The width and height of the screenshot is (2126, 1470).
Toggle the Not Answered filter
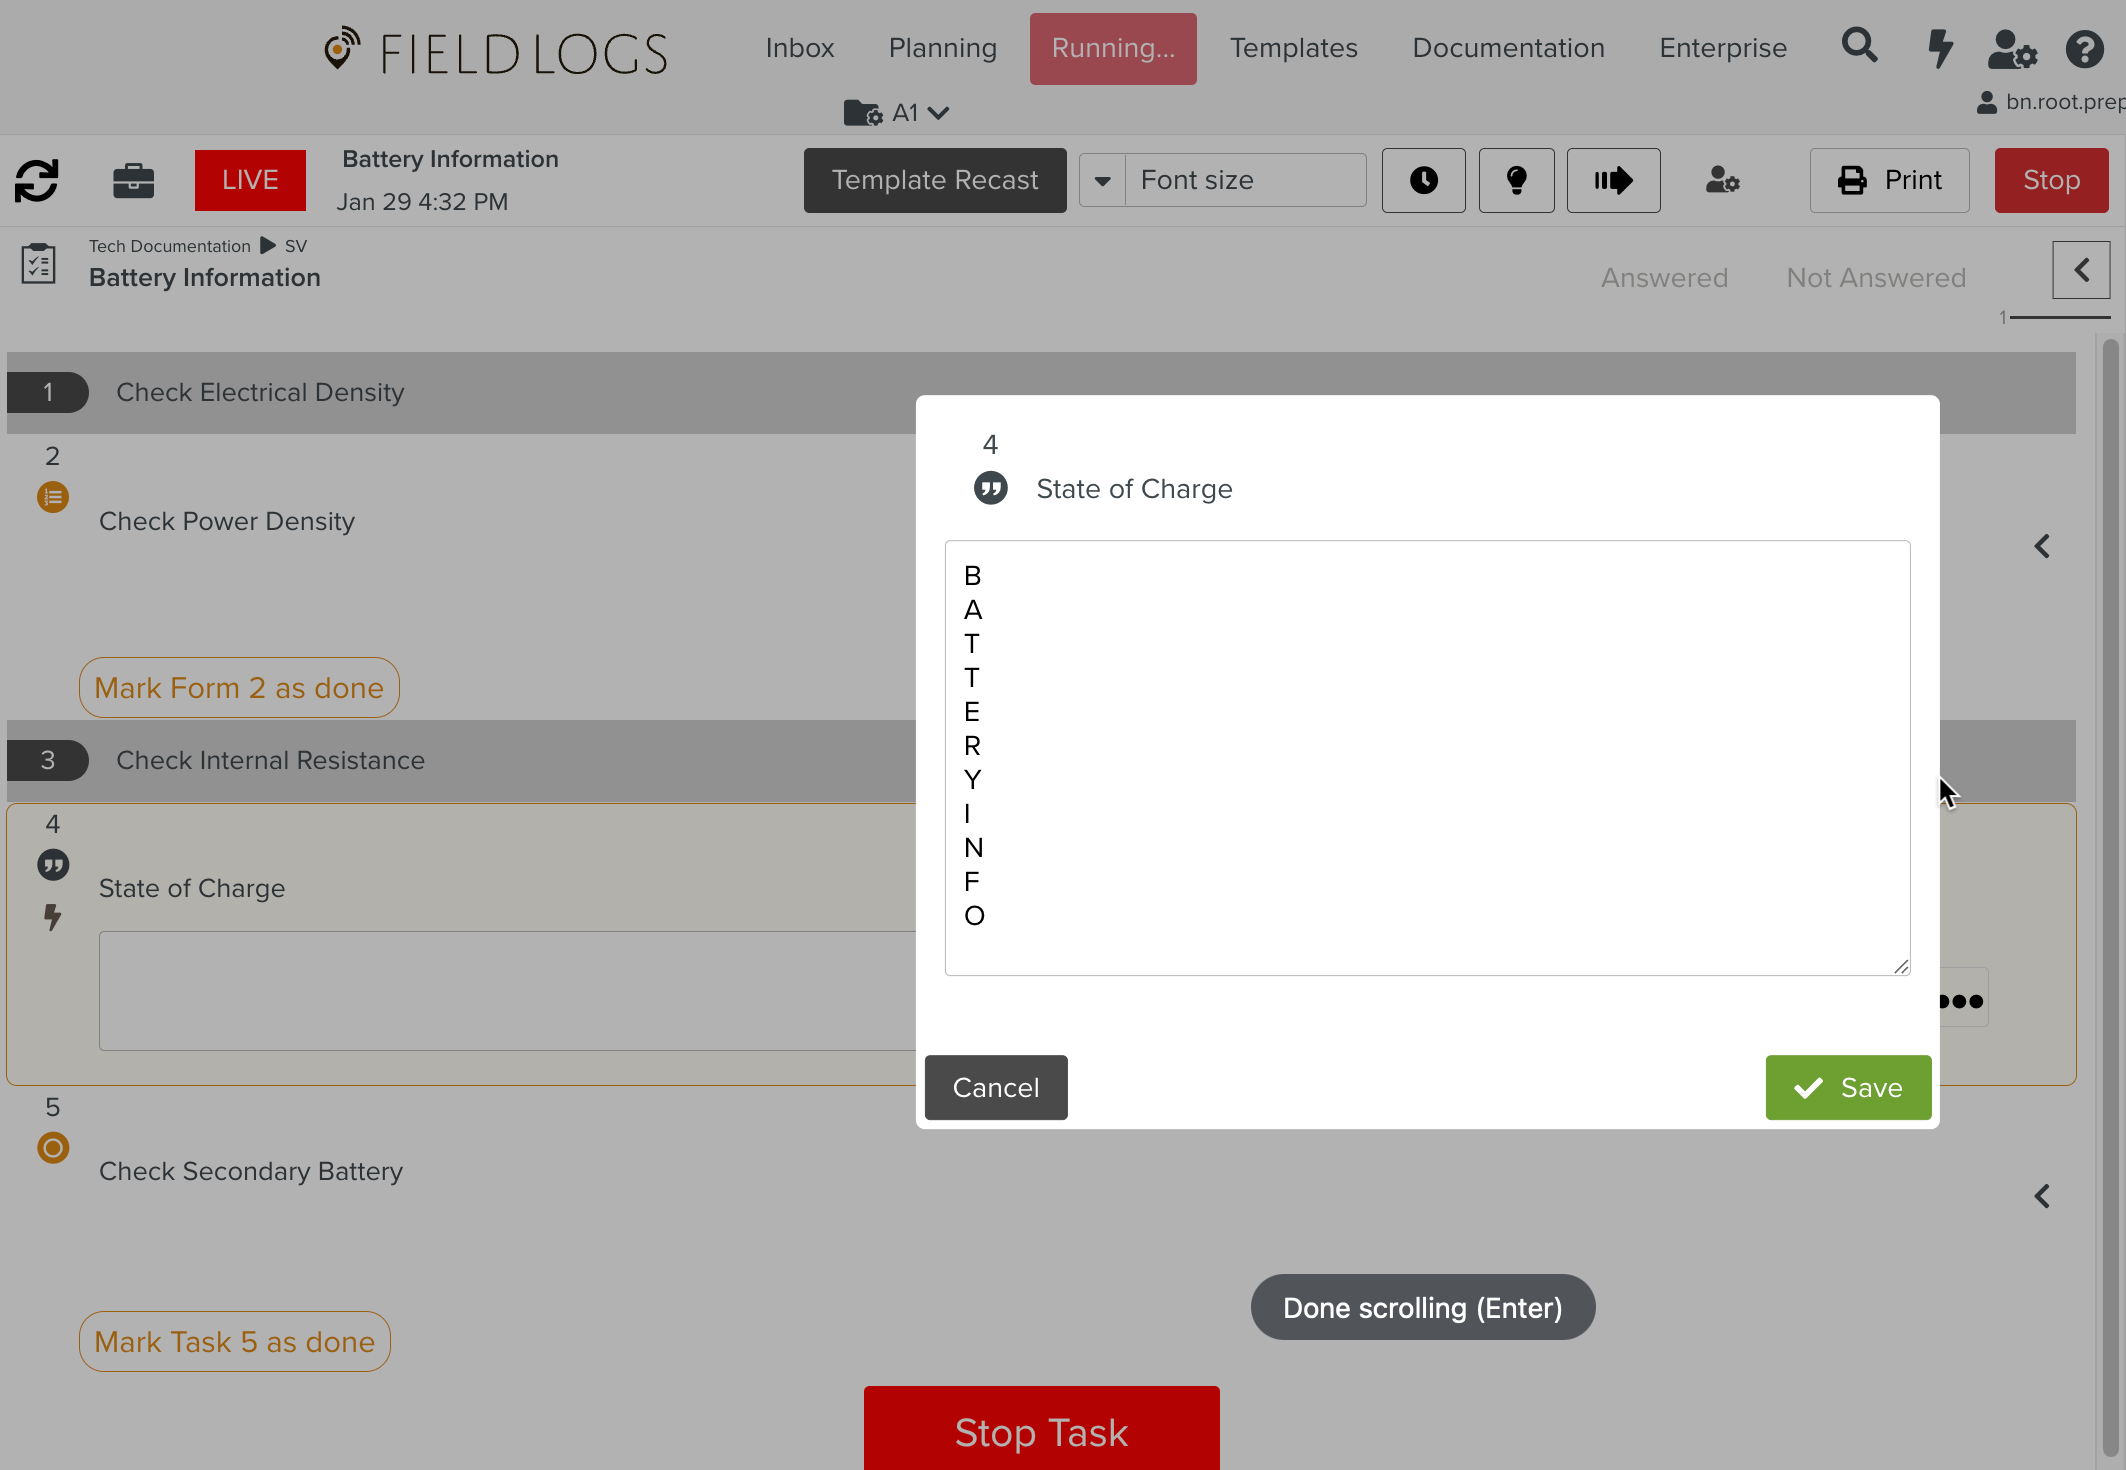pos(1876,278)
